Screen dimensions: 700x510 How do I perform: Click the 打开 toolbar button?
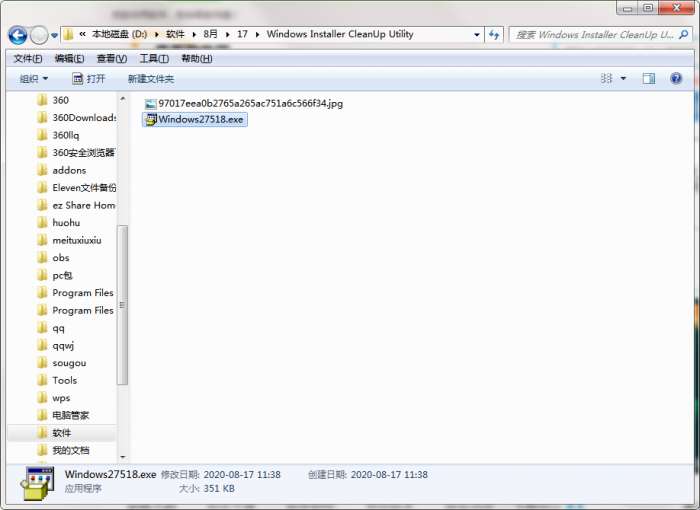pyautogui.click(x=88, y=79)
